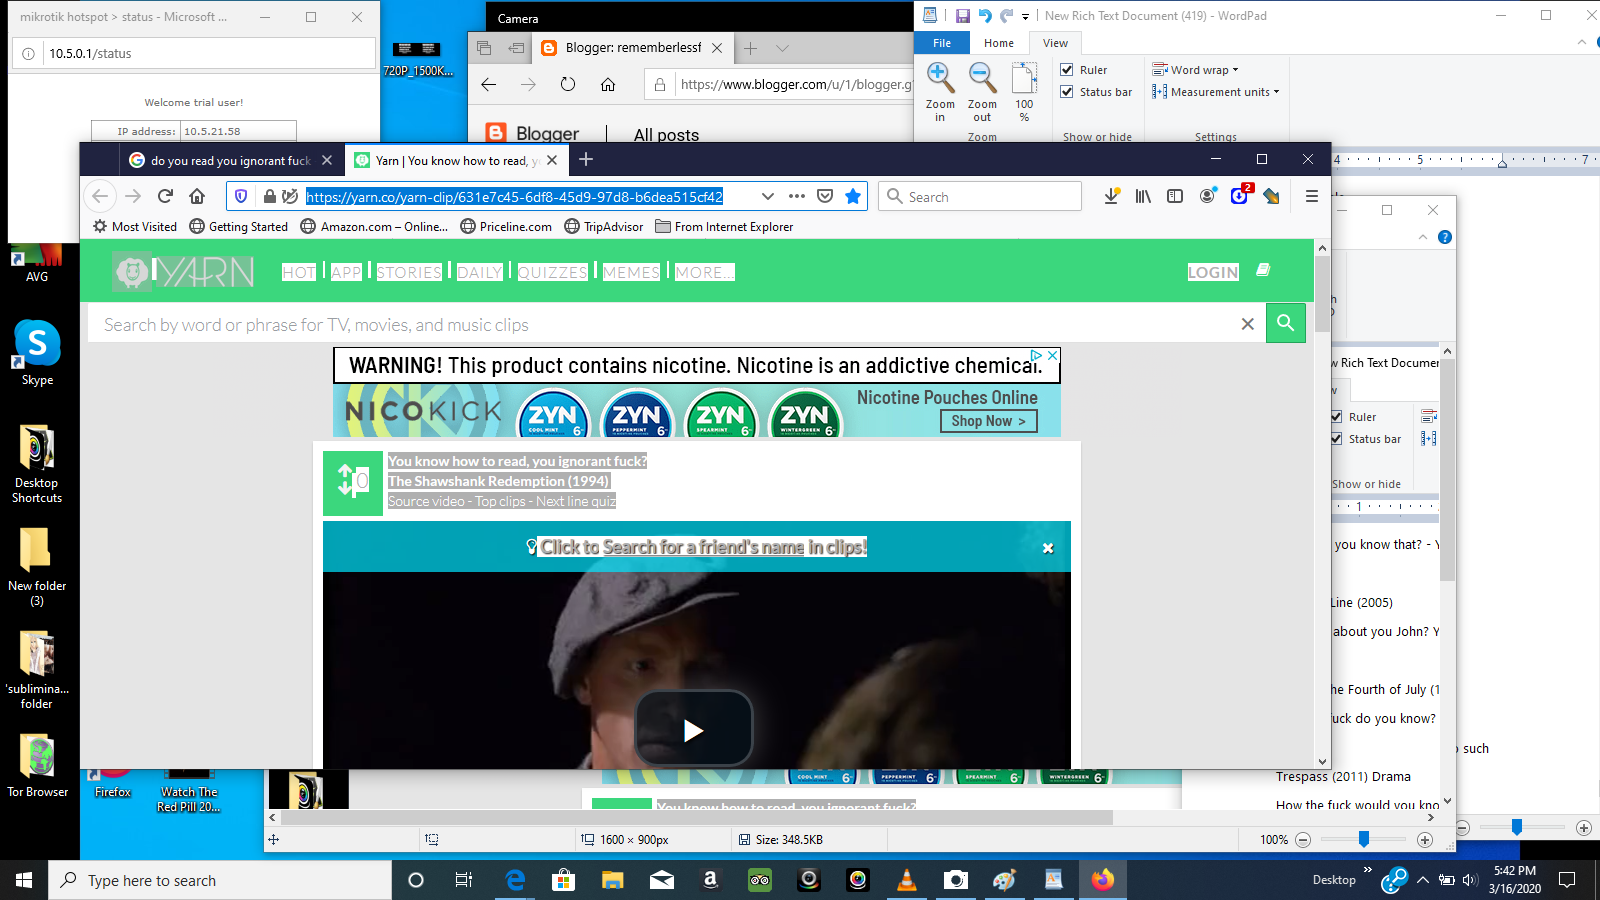Click 'Click to Search for a friend's name' link
The width and height of the screenshot is (1600, 900).
[x=703, y=547]
